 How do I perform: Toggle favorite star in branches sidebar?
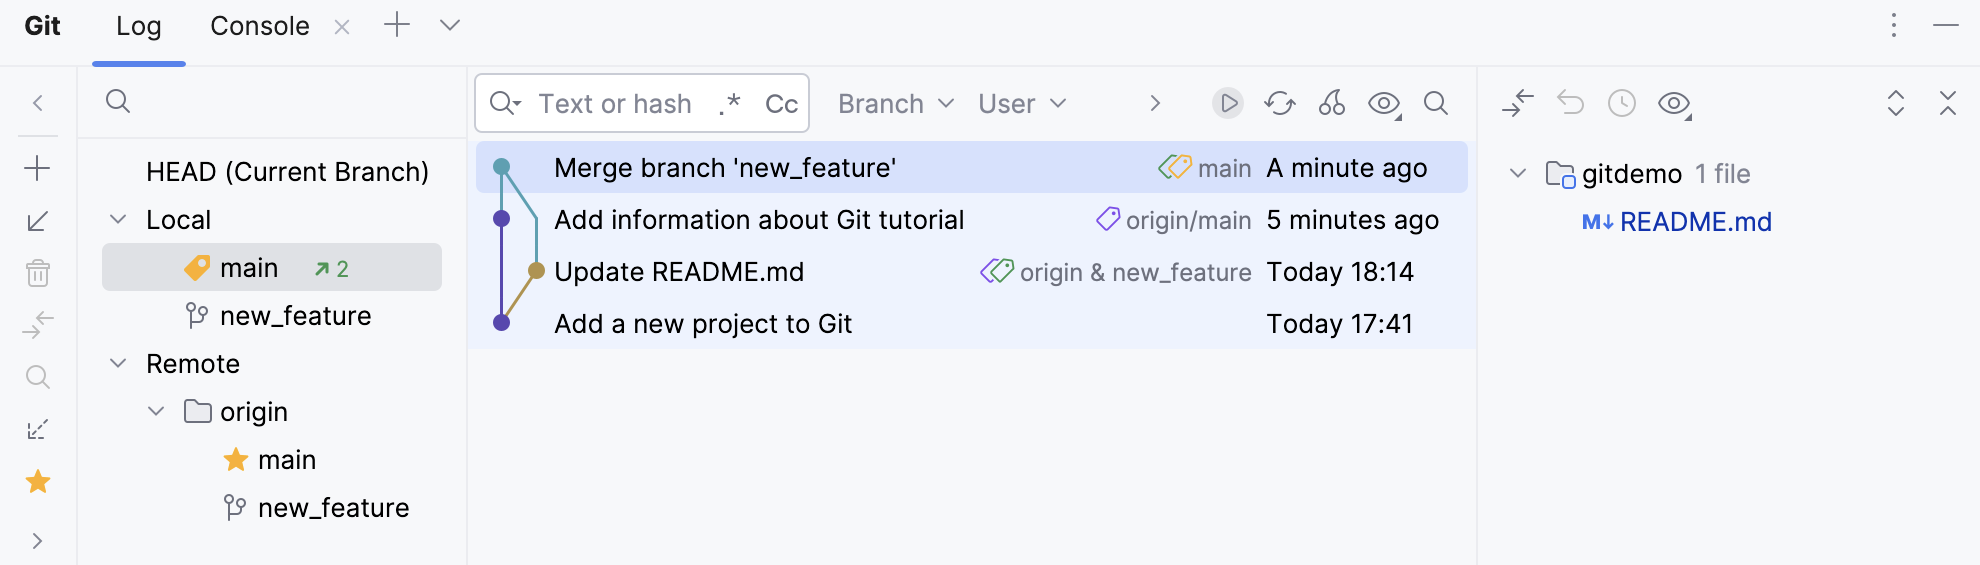tap(38, 482)
